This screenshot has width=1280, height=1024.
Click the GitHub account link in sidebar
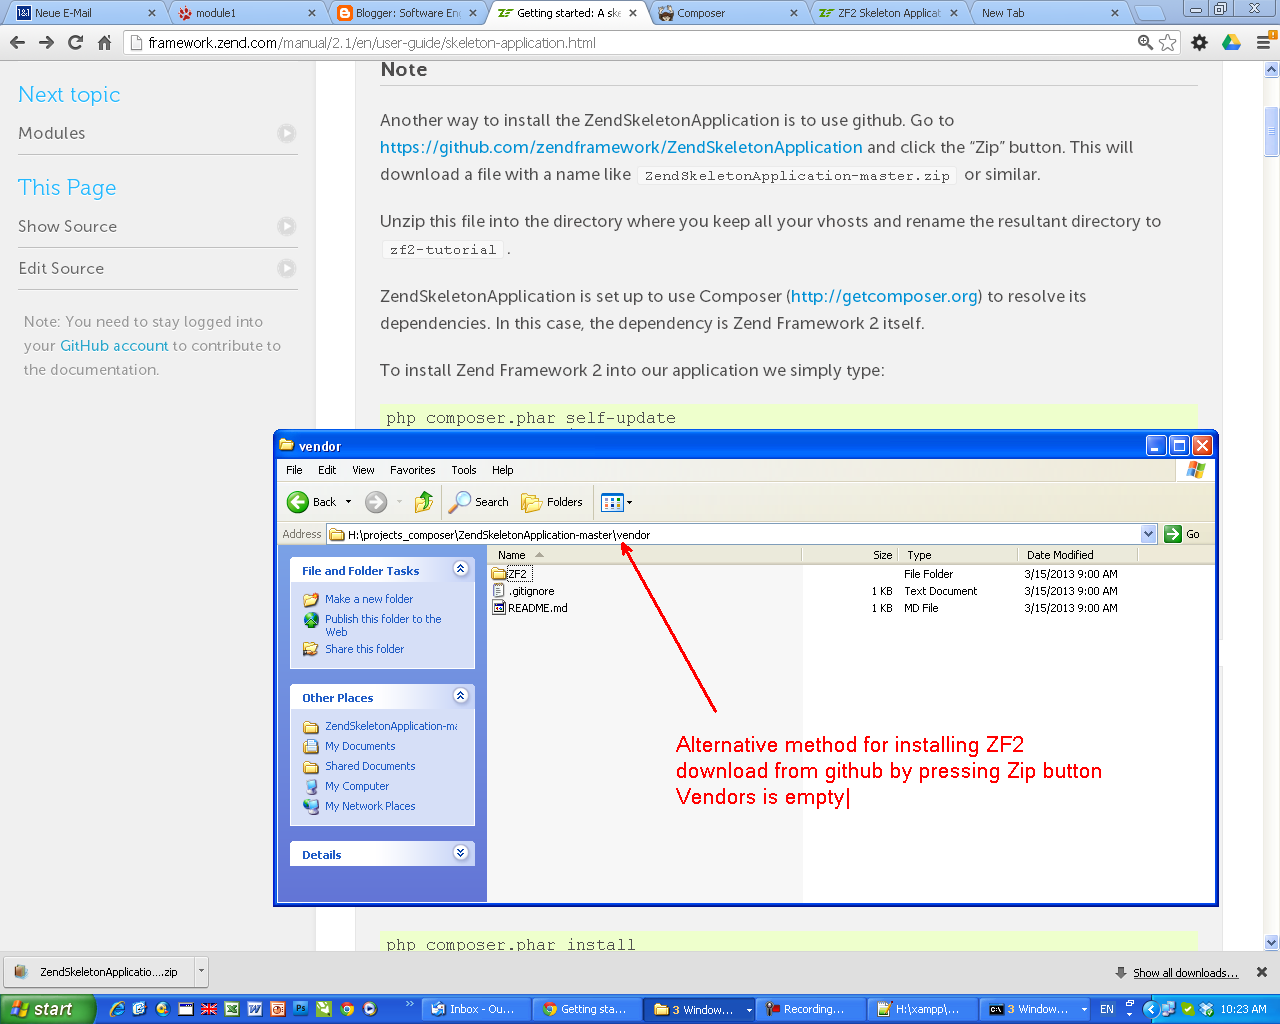(x=114, y=346)
